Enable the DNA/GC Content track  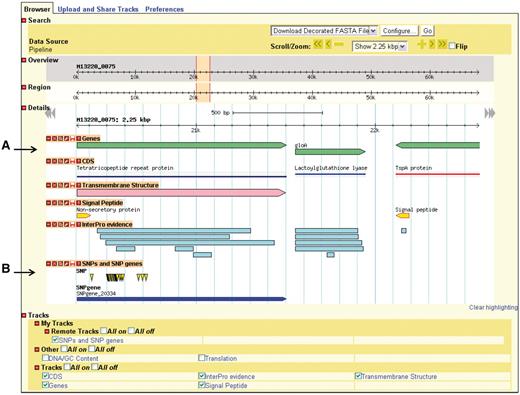45,358
